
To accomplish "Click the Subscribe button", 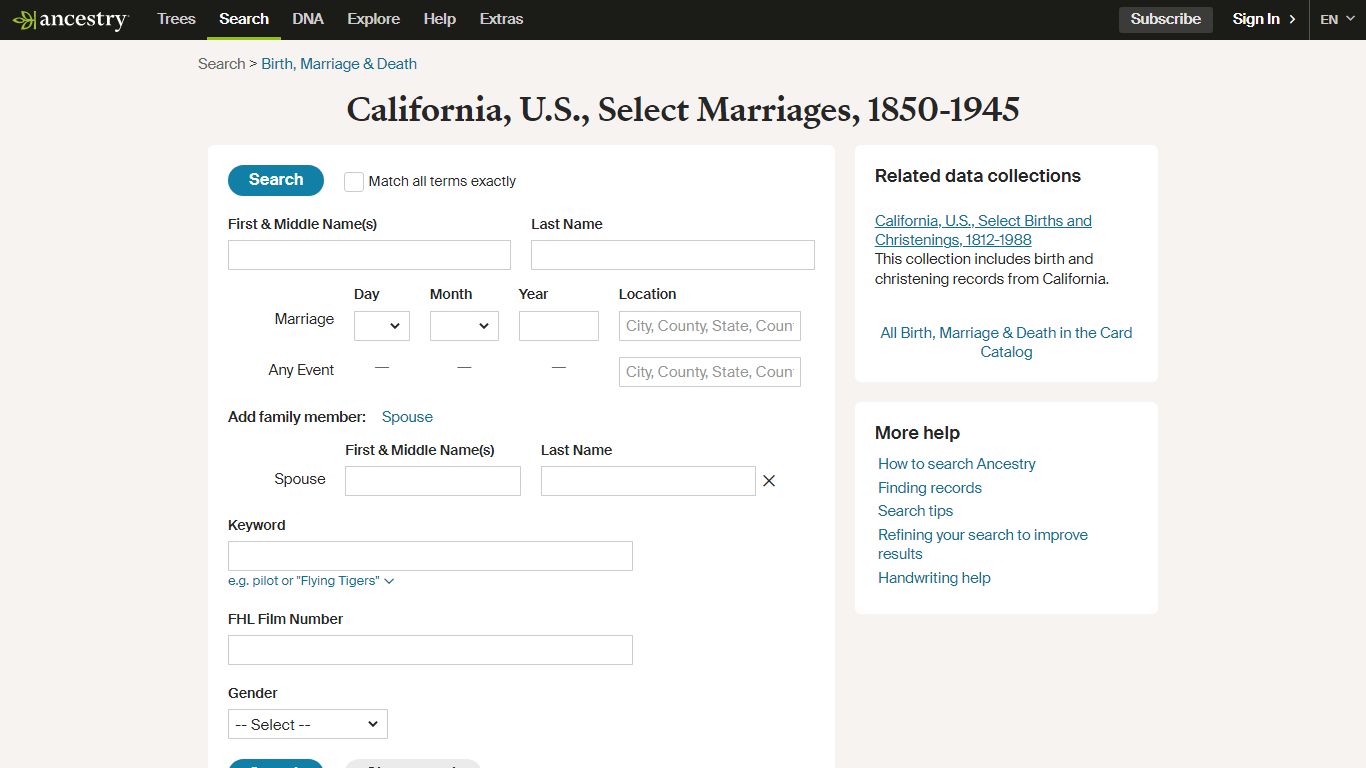I will point(1166,19).
